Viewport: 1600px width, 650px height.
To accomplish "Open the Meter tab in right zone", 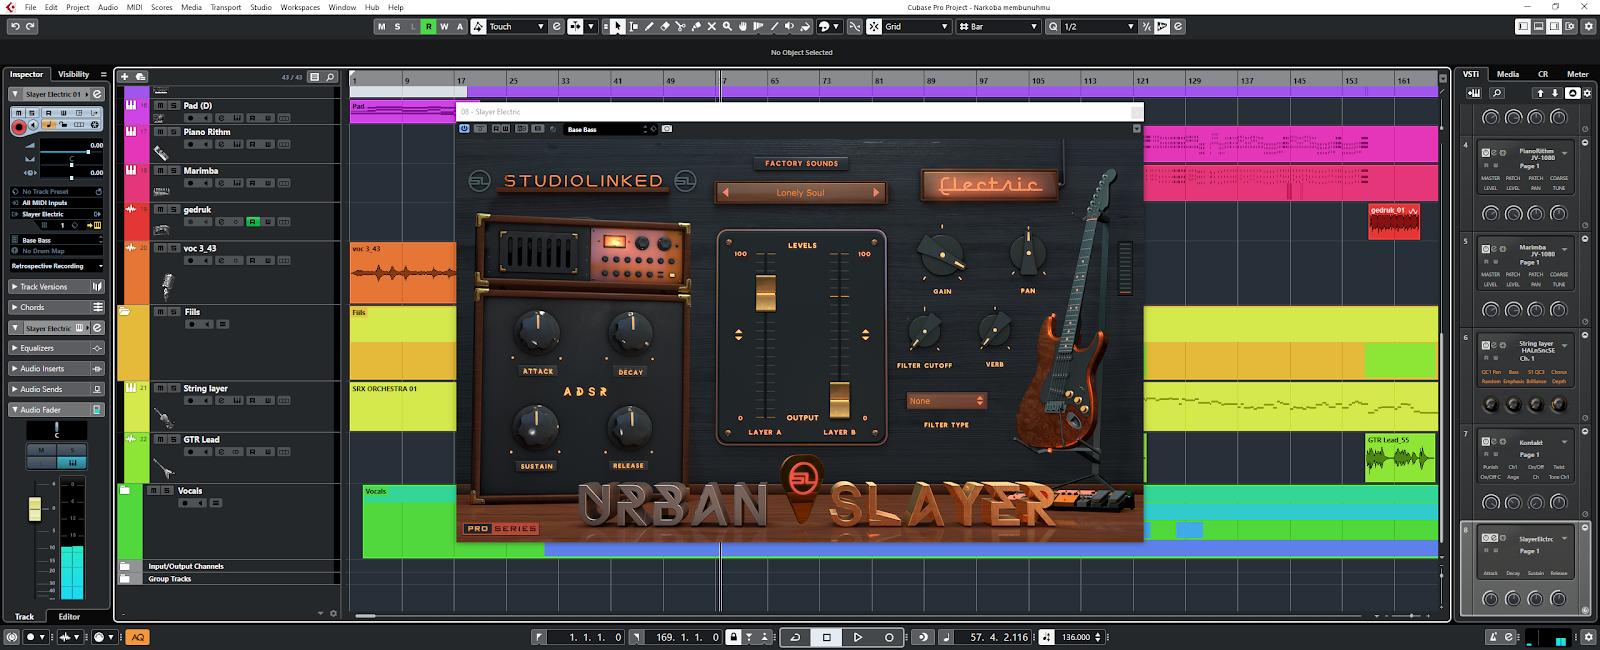I will pos(1577,74).
